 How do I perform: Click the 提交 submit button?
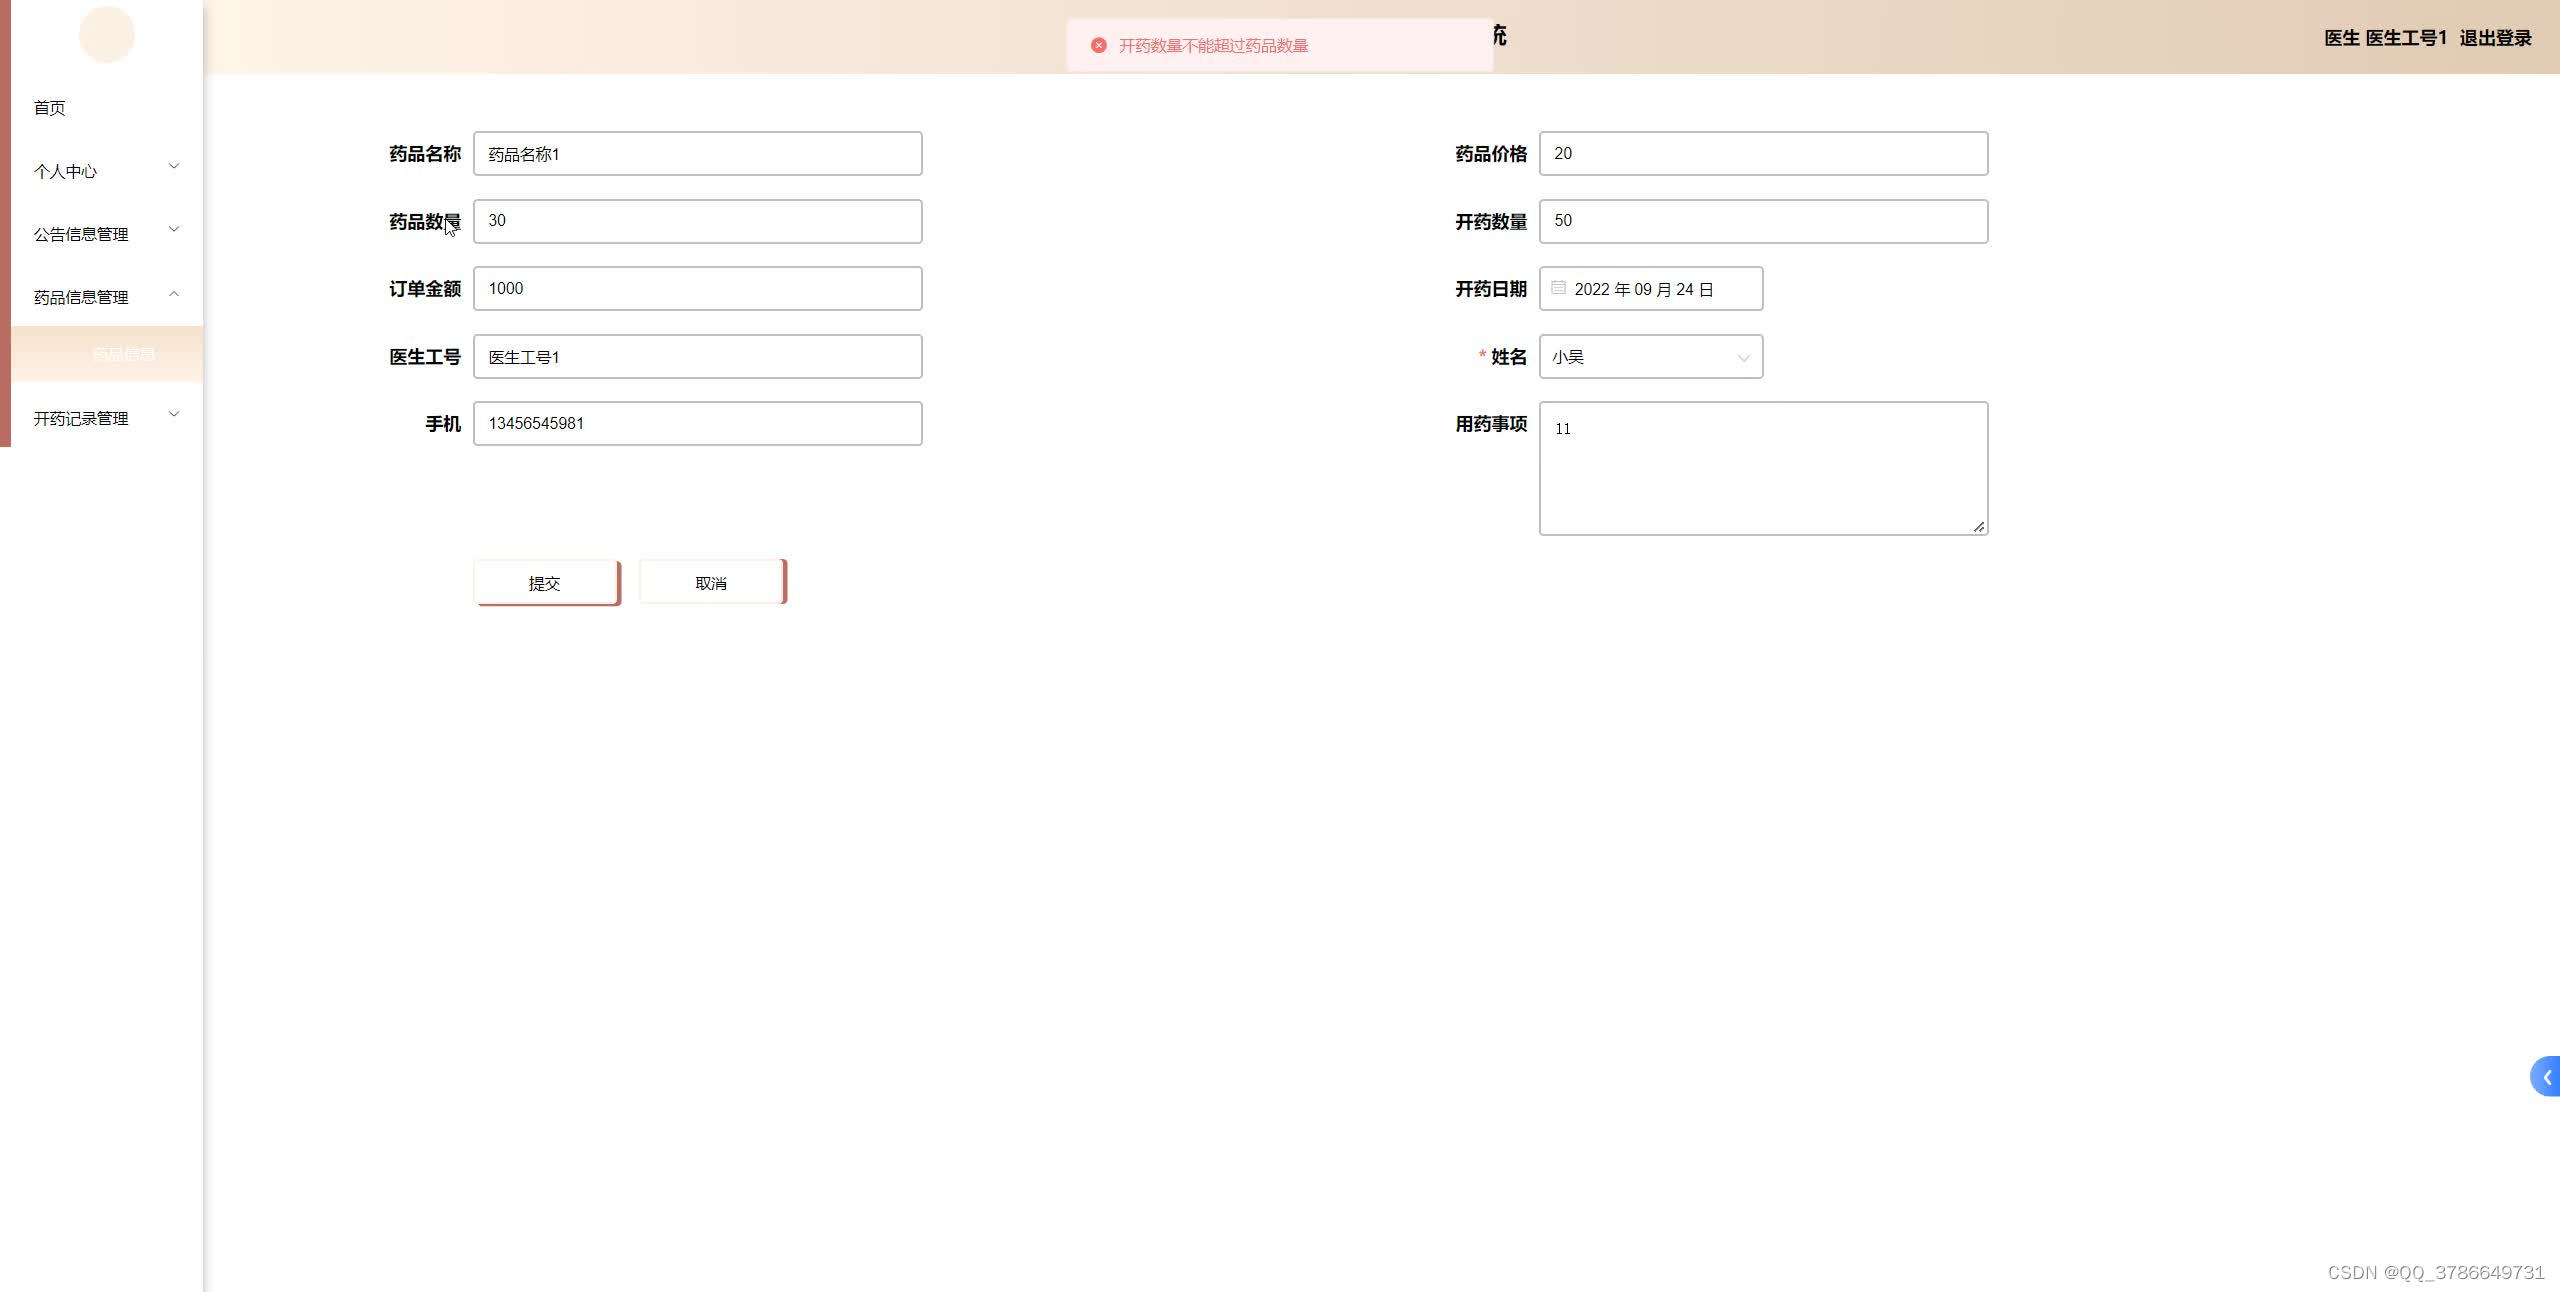(547, 583)
